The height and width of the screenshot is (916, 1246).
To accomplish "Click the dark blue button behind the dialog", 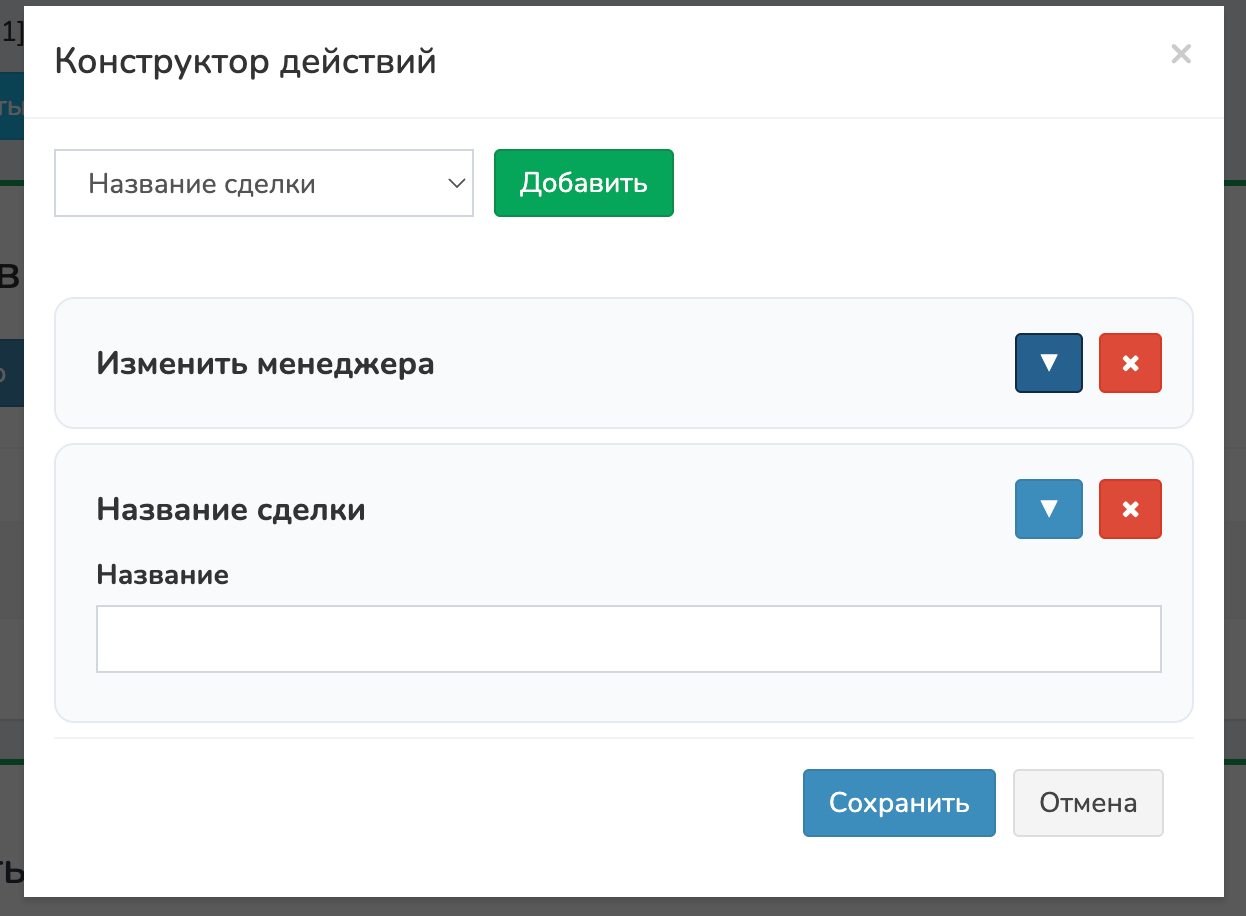I will 11,373.
